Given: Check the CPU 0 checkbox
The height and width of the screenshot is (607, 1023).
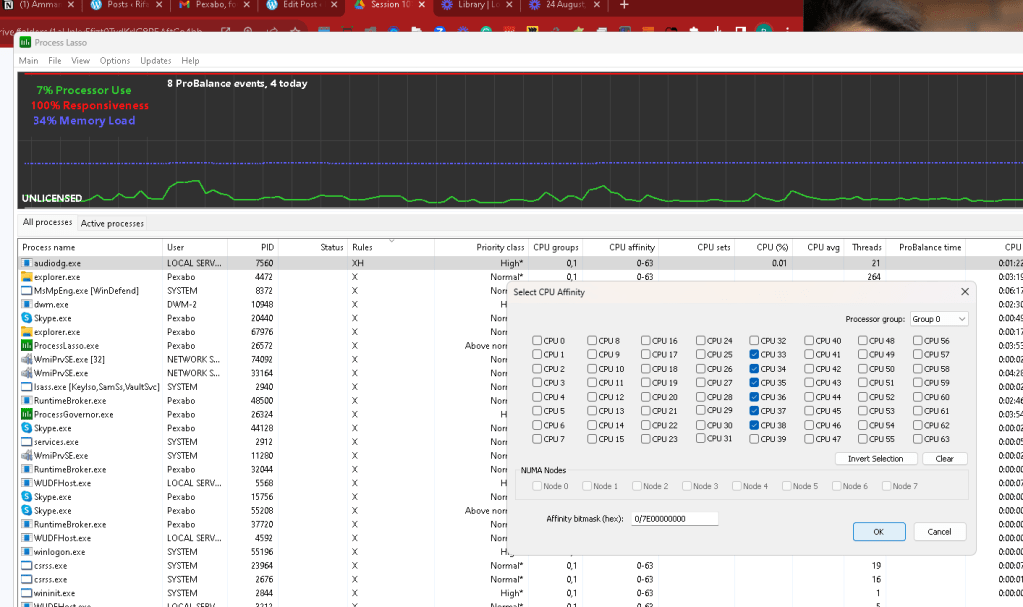Looking at the screenshot, I should pyautogui.click(x=537, y=340).
